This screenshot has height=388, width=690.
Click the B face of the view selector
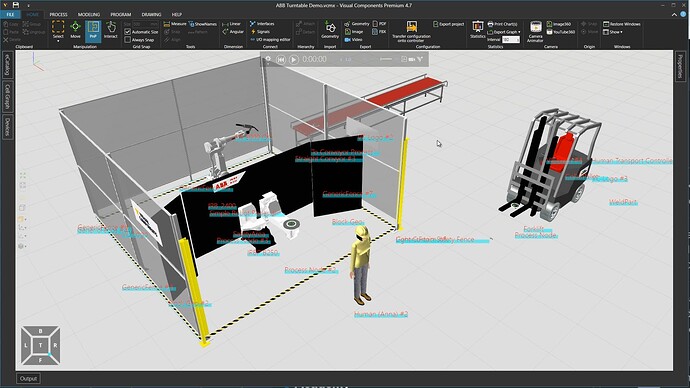point(40,331)
